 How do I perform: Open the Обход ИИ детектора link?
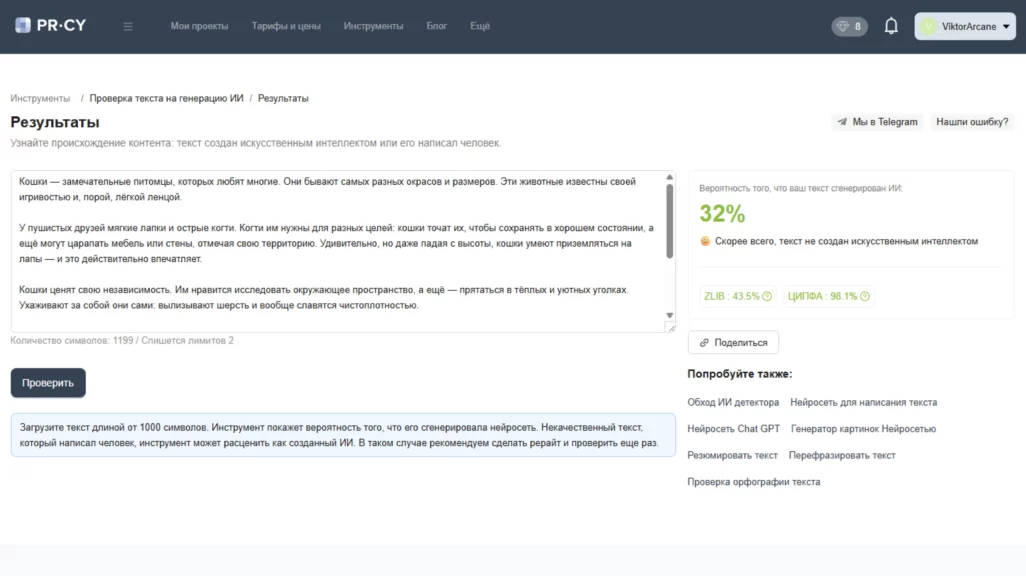pos(732,402)
